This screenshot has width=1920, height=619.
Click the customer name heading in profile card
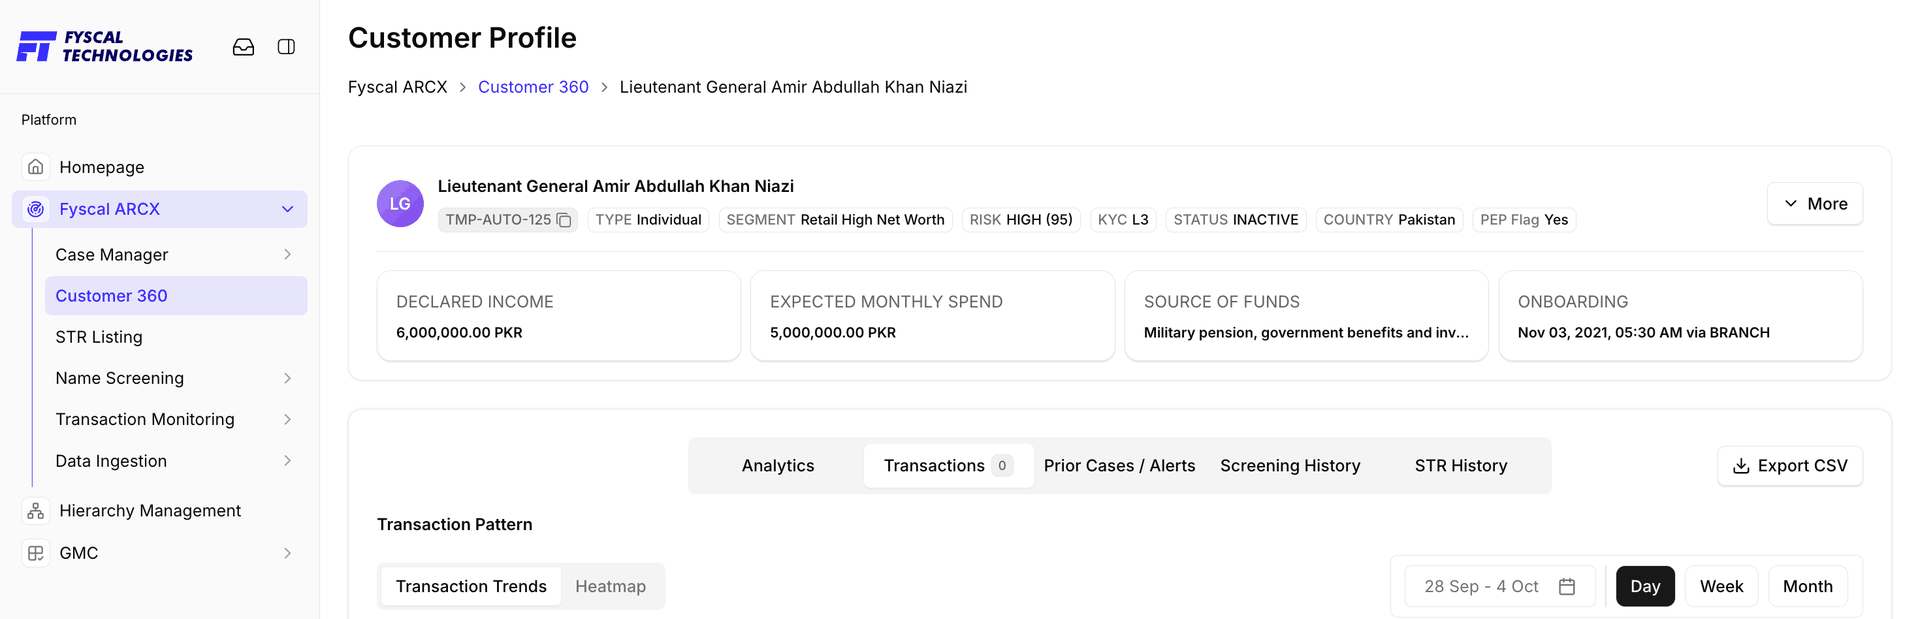[616, 186]
